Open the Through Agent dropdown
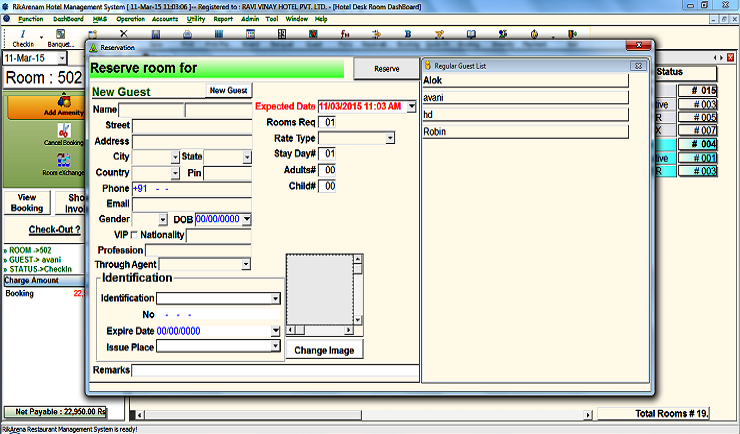Viewport: 740px width, 434px height. click(246, 264)
